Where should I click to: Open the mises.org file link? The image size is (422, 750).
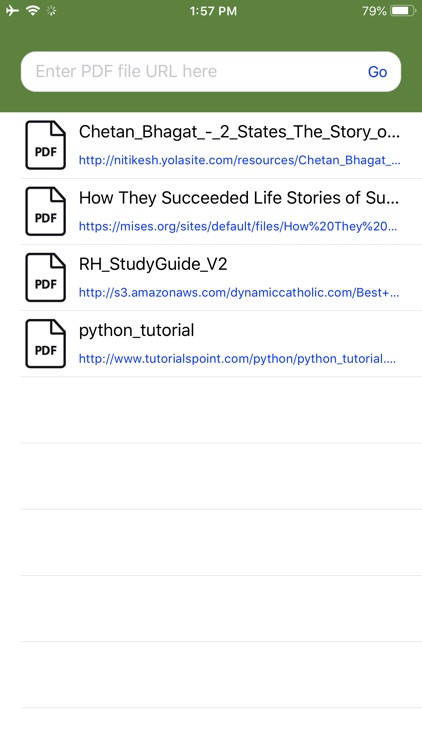click(238, 226)
